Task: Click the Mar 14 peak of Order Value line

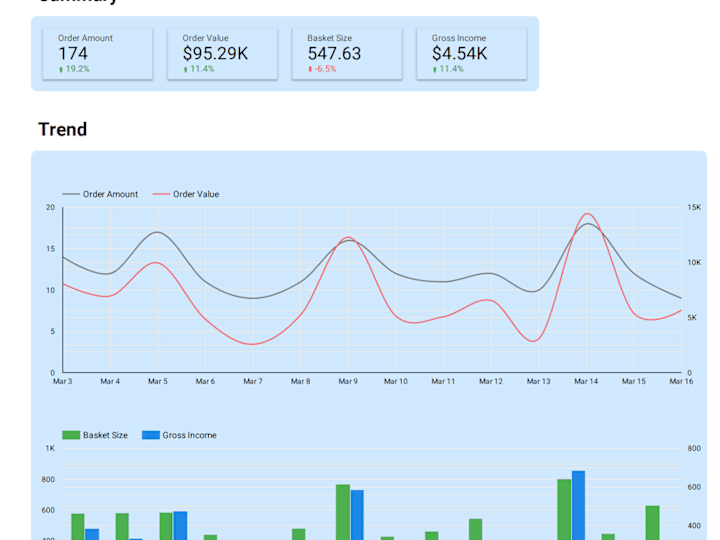Action: (x=587, y=214)
